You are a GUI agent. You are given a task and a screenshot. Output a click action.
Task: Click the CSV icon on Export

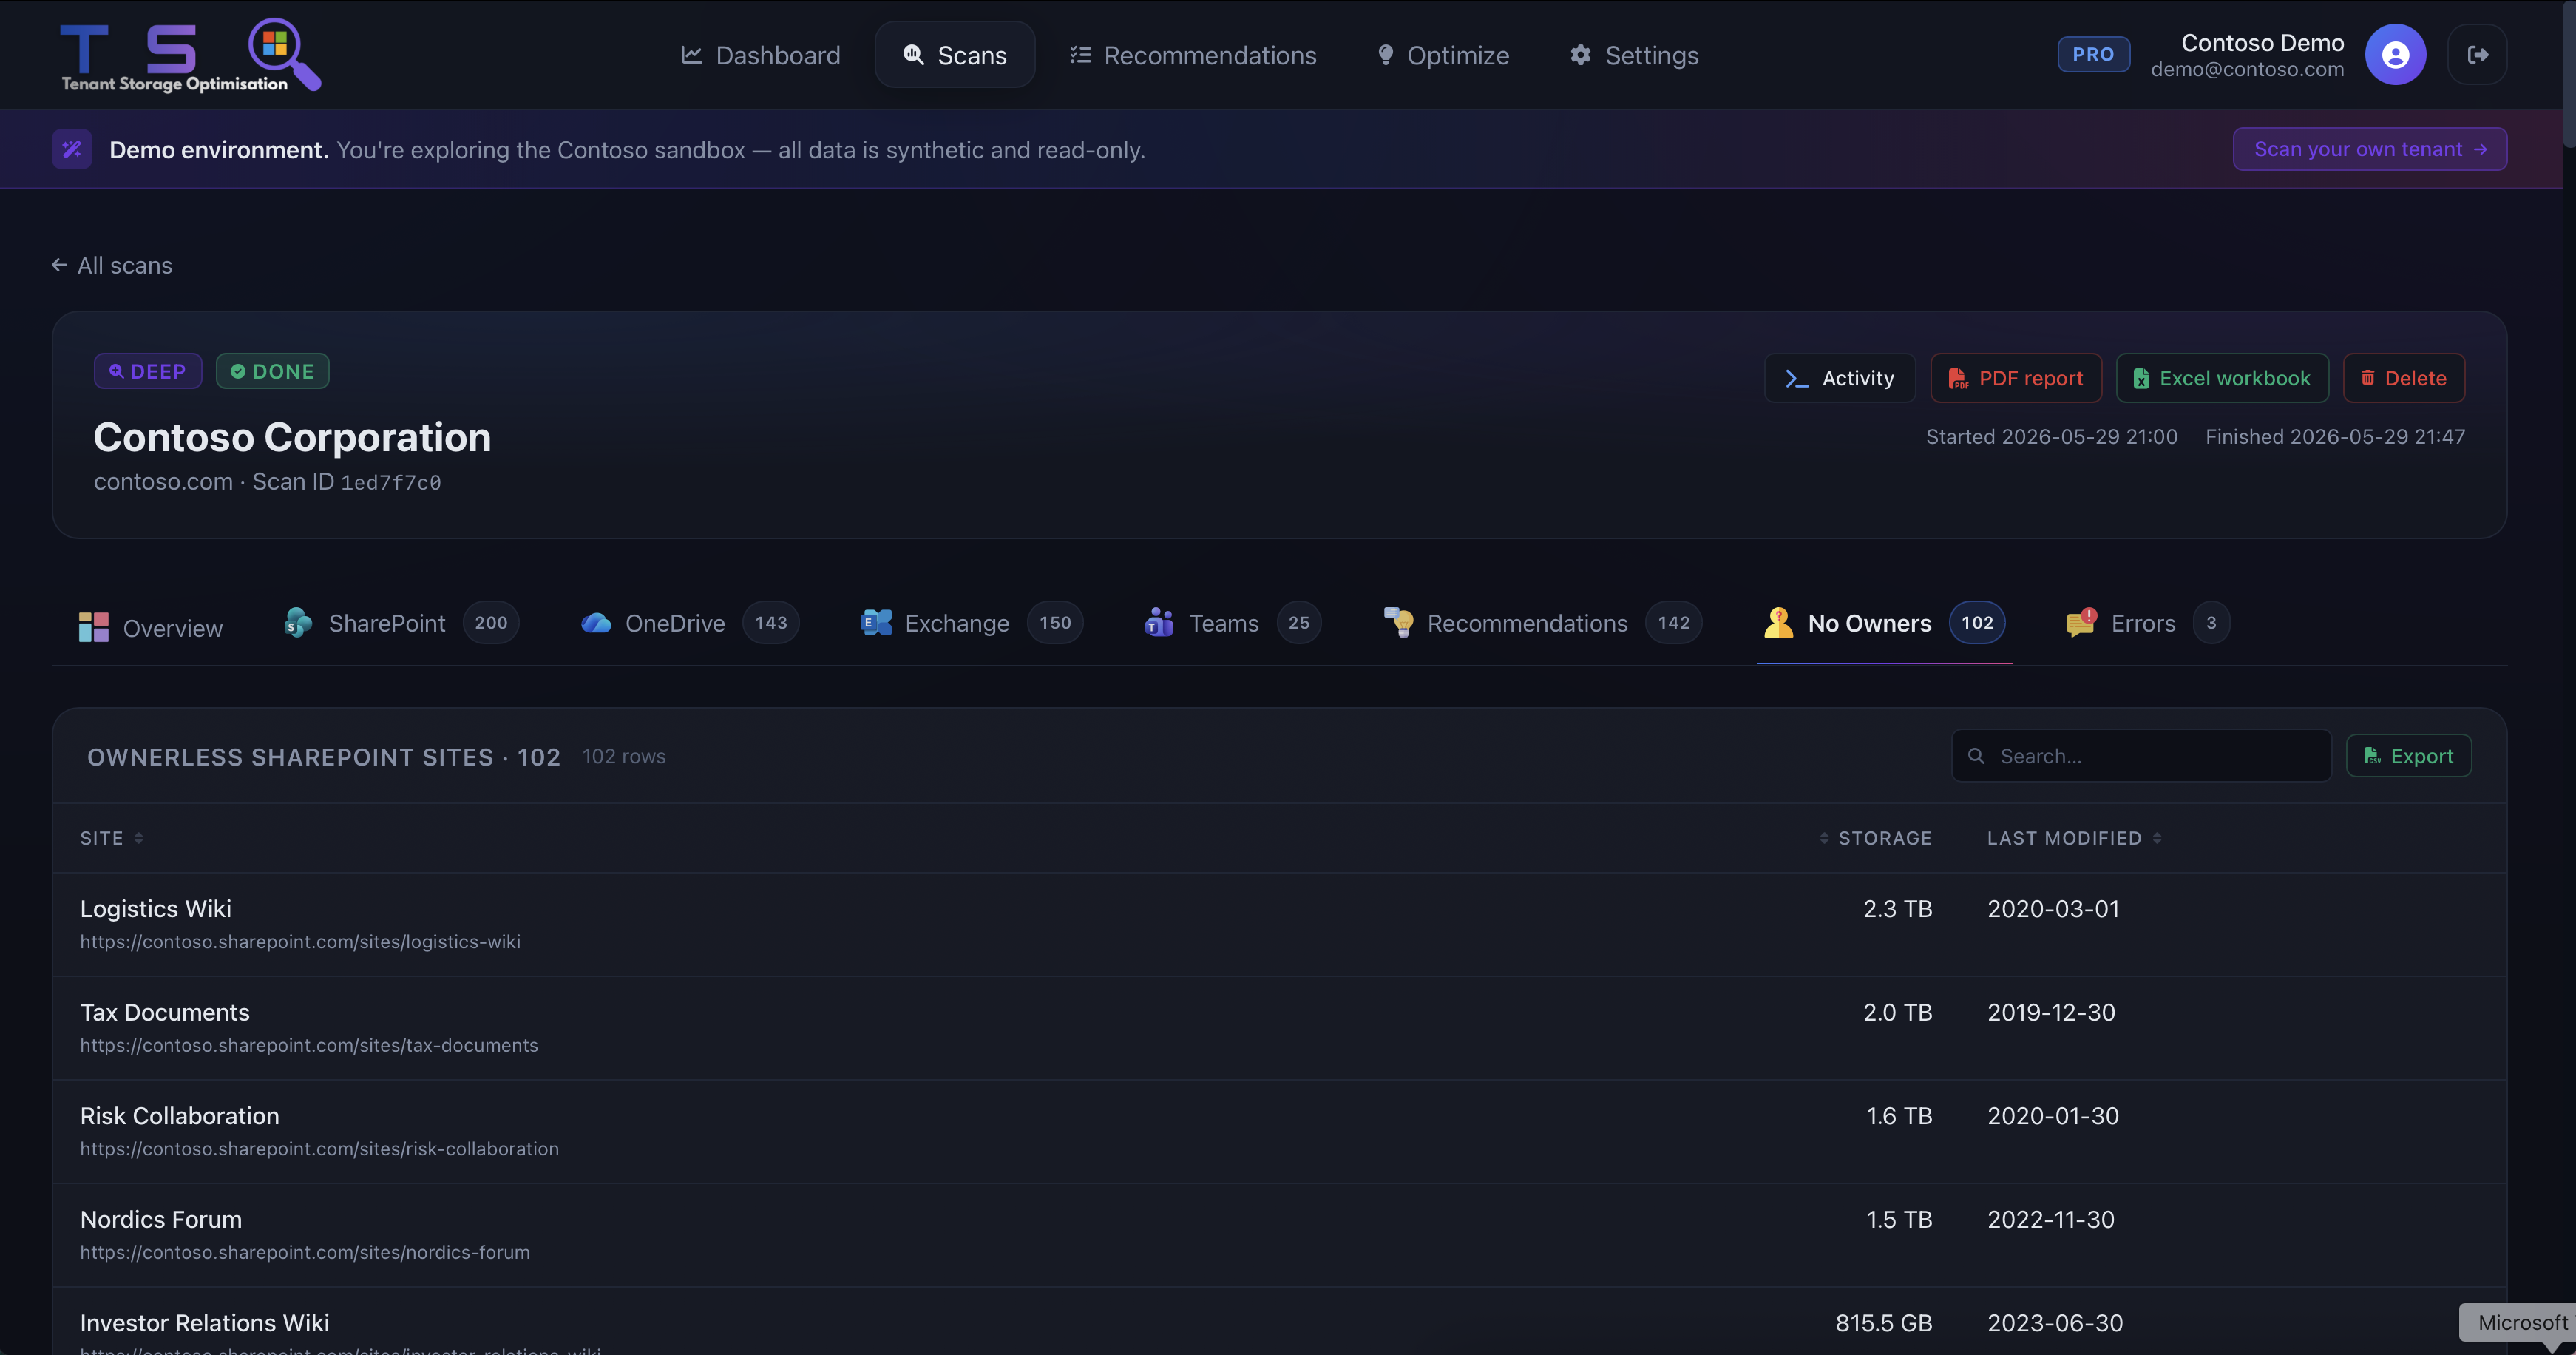pyautogui.click(x=2372, y=756)
